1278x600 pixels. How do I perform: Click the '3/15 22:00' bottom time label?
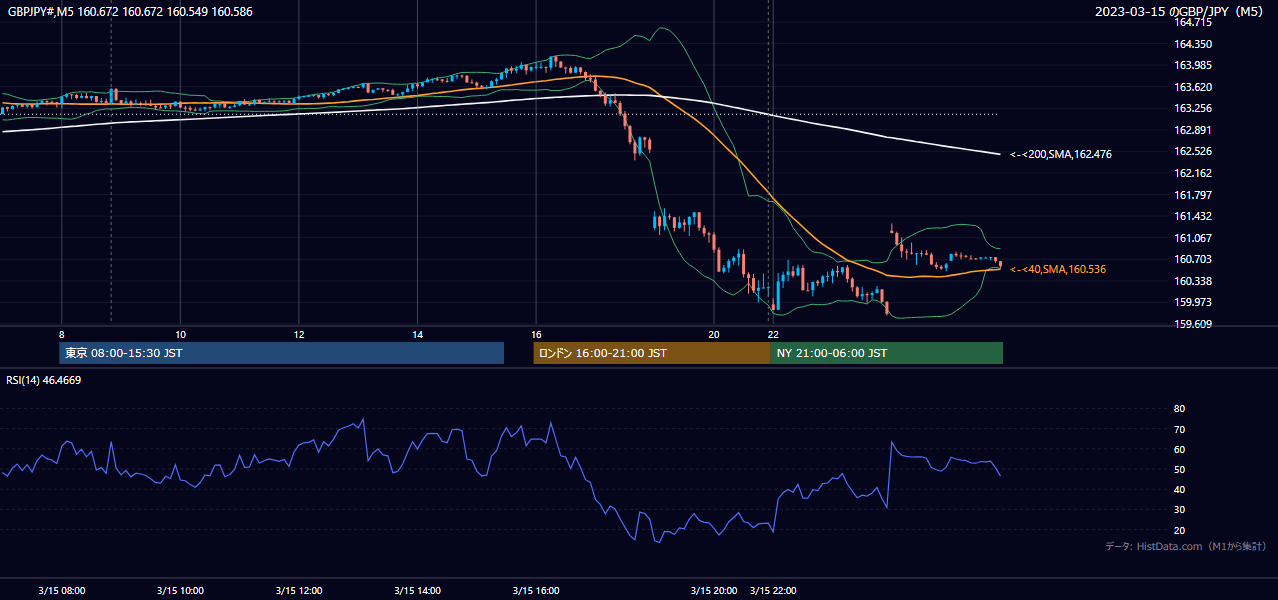(x=773, y=590)
